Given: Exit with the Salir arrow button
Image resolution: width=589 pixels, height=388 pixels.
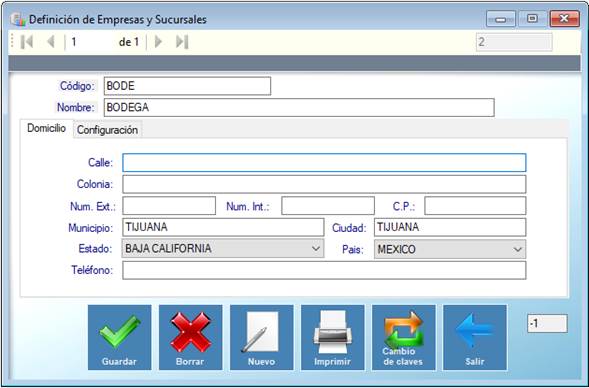Looking at the screenshot, I should pos(474,337).
